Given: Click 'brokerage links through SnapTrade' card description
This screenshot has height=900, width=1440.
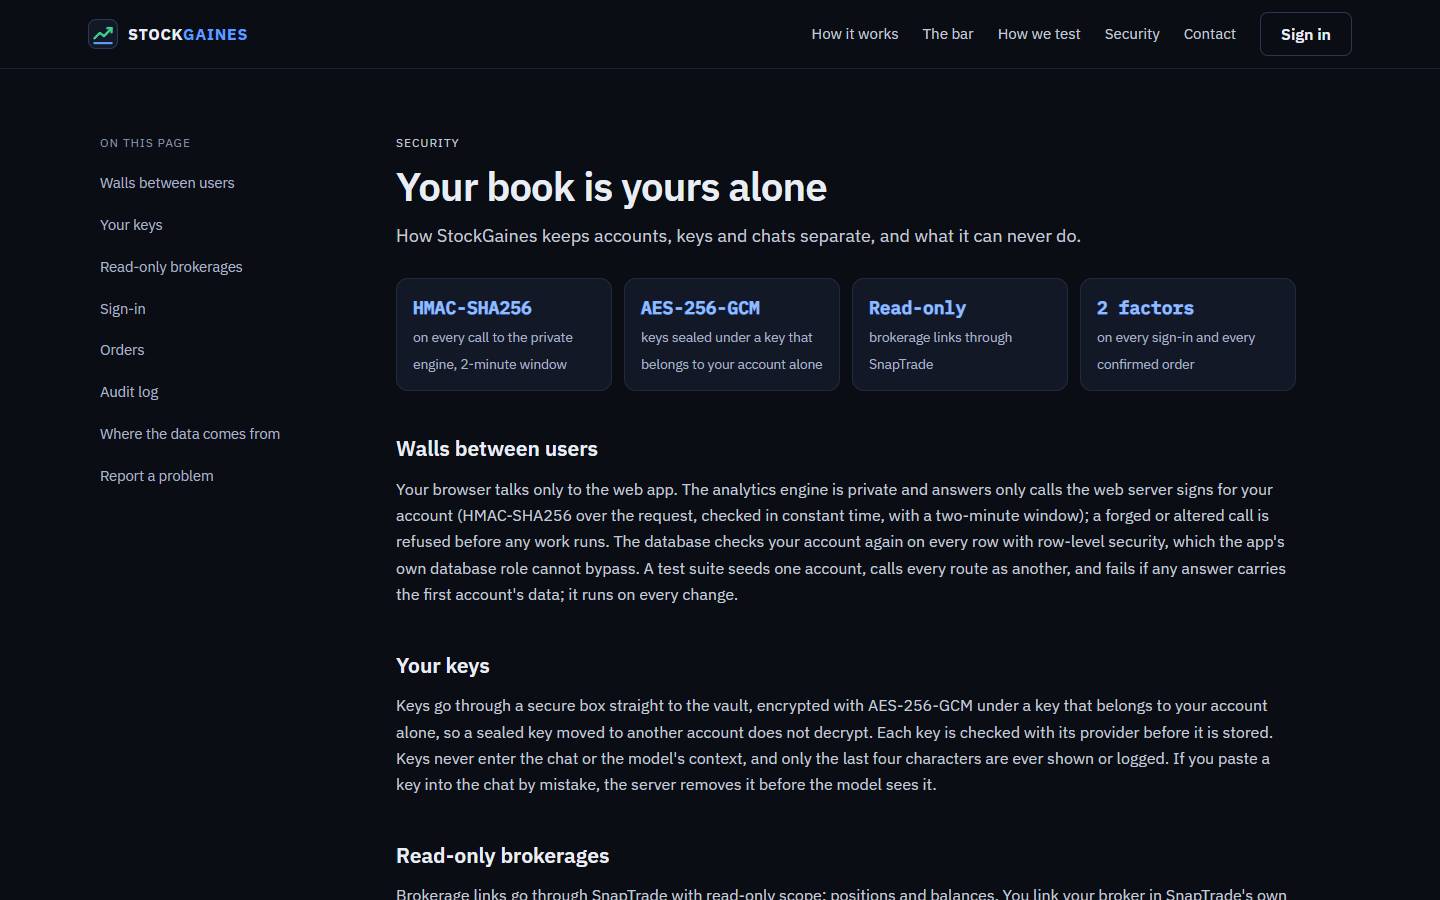Looking at the screenshot, I should 941,351.
